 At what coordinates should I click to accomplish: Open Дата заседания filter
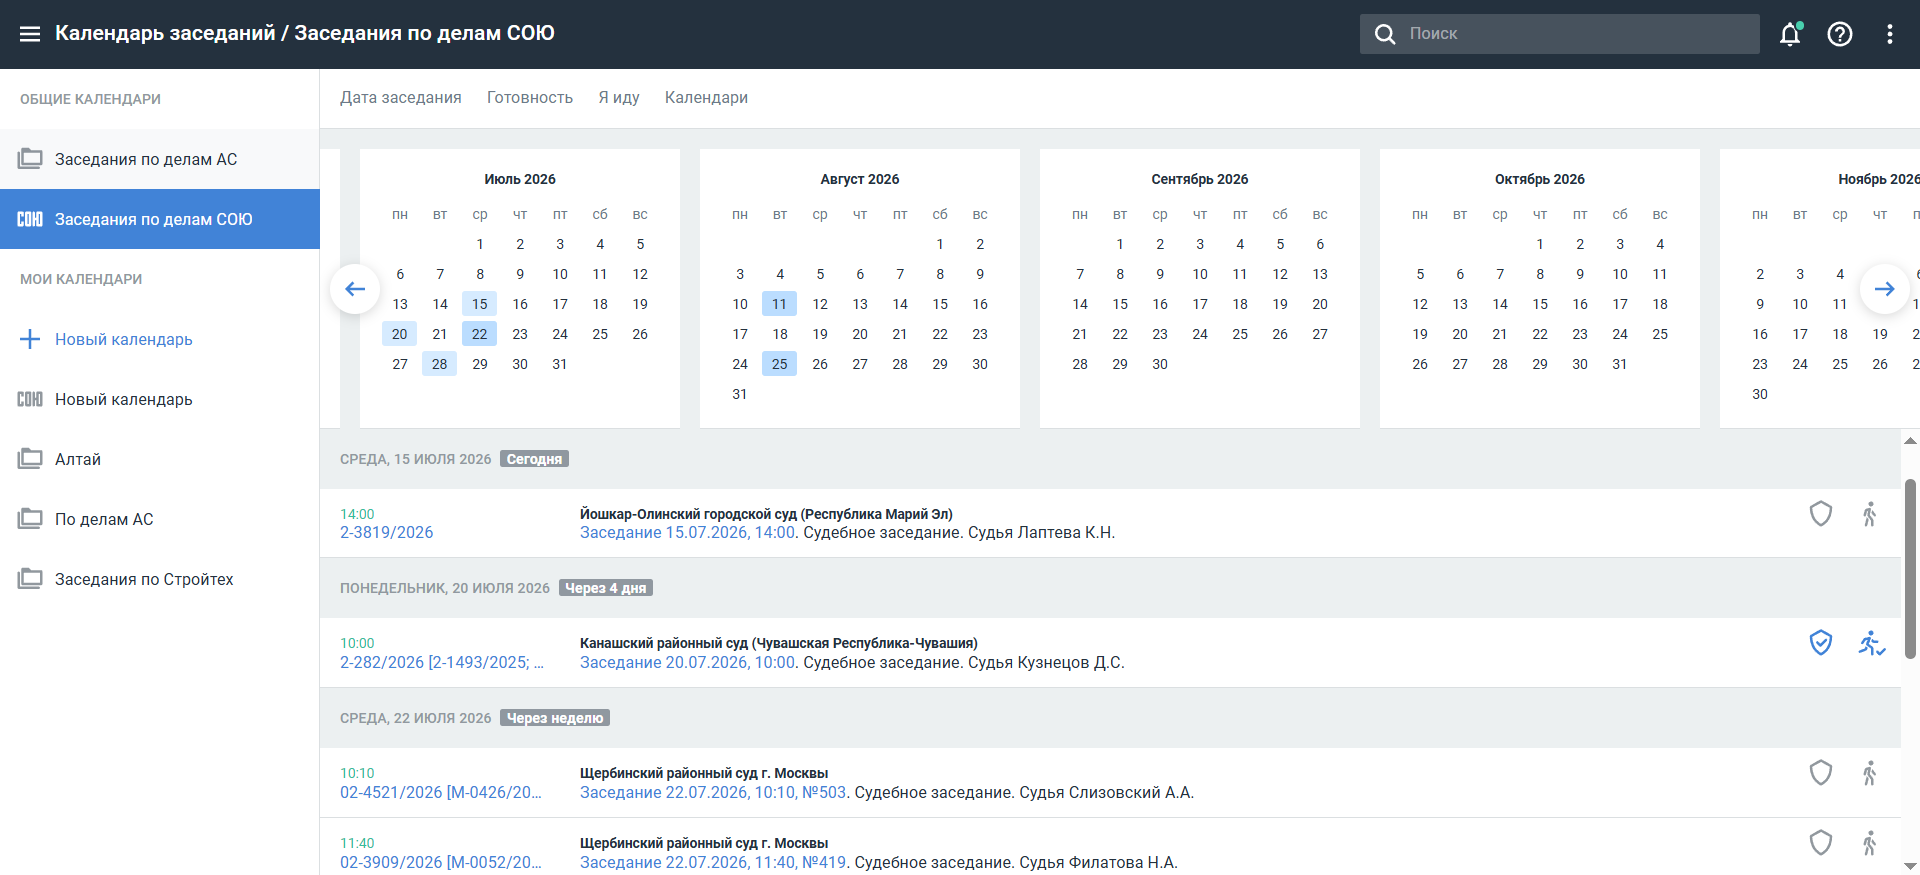(401, 97)
